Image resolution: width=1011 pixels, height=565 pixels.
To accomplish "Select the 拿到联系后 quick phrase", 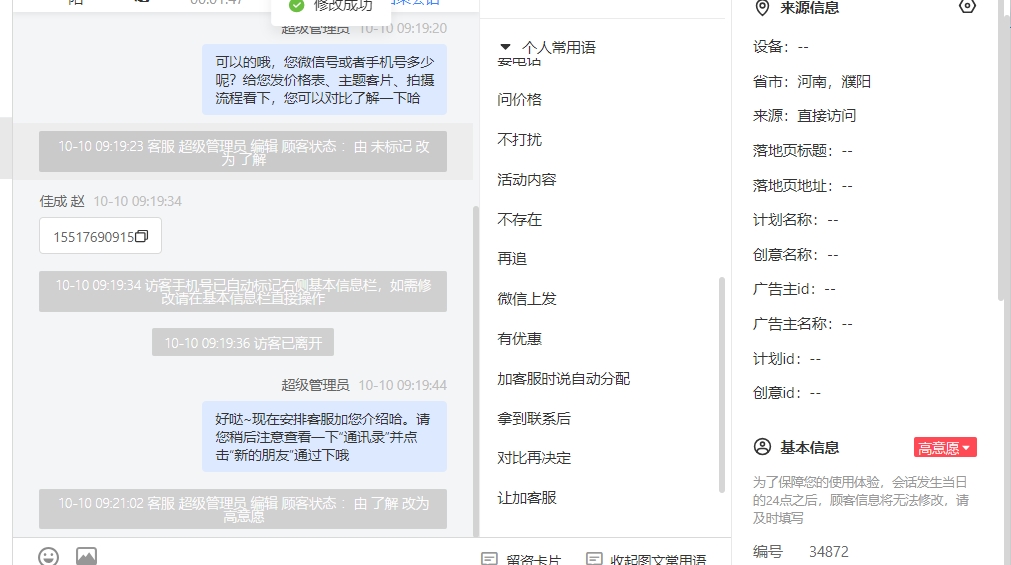I will [534, 419].
